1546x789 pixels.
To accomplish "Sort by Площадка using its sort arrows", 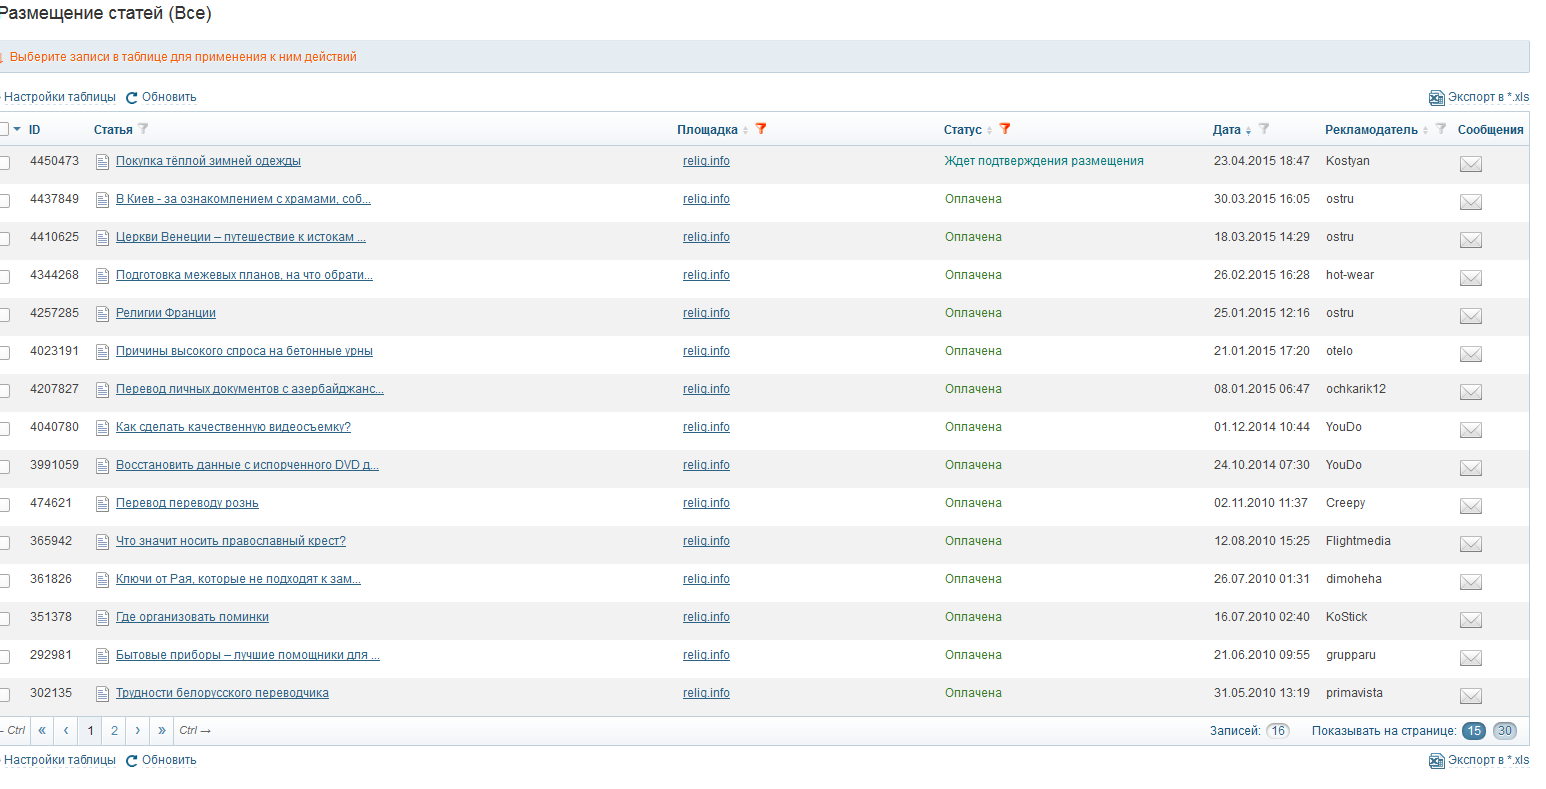I will (x=745, y=131).
